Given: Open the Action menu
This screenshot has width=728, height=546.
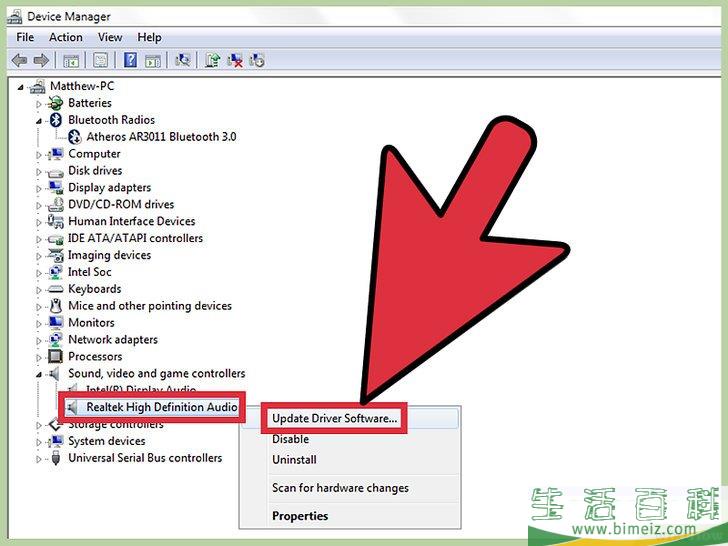Looking at the screenshot, I should point(66,37).
